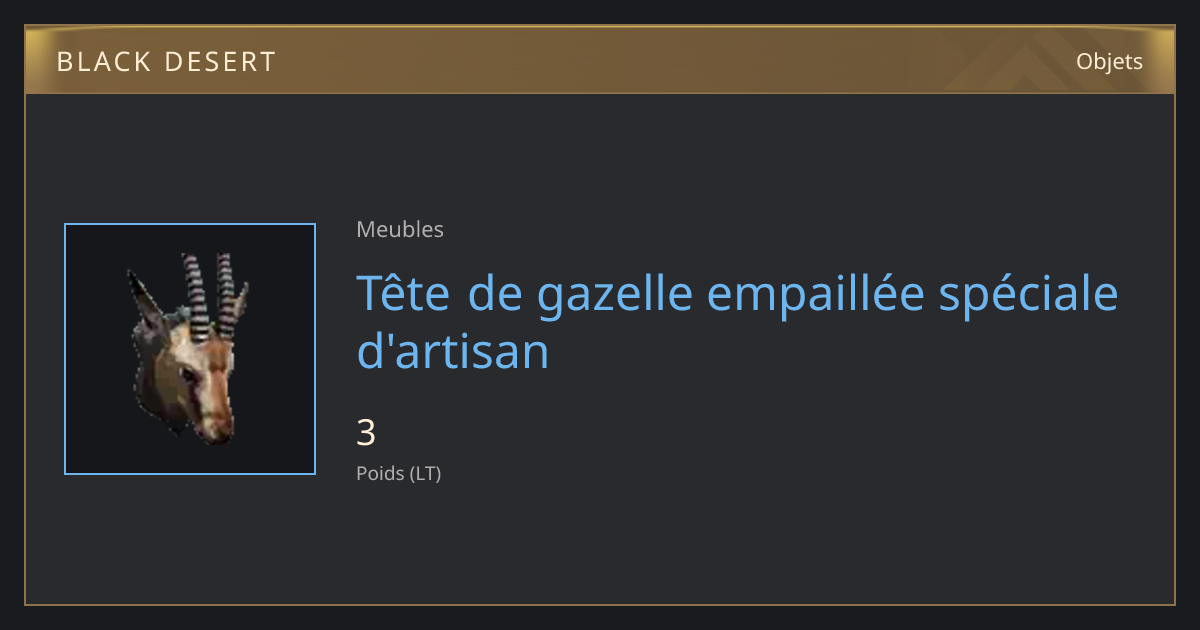Select the Meubles category label

400,229
